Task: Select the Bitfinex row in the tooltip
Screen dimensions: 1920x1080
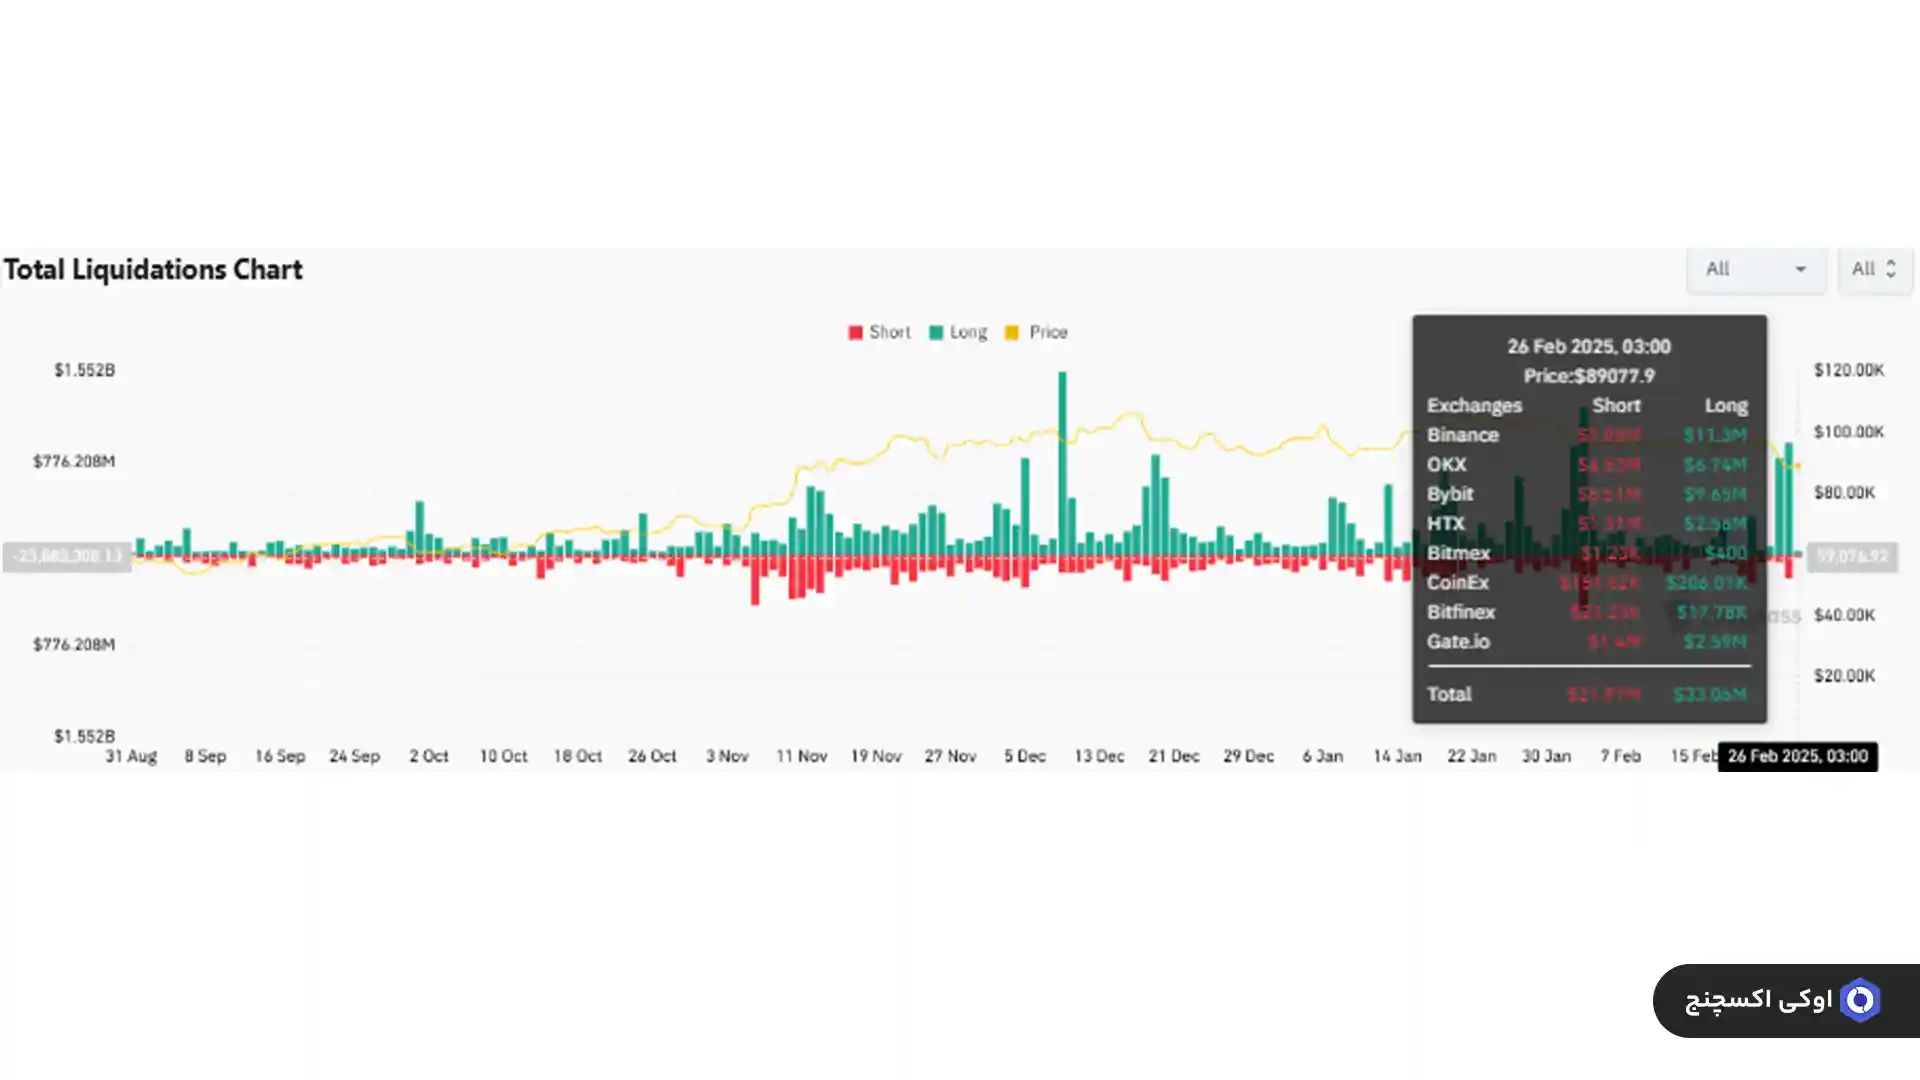Action: click(x=1588, y=612)
